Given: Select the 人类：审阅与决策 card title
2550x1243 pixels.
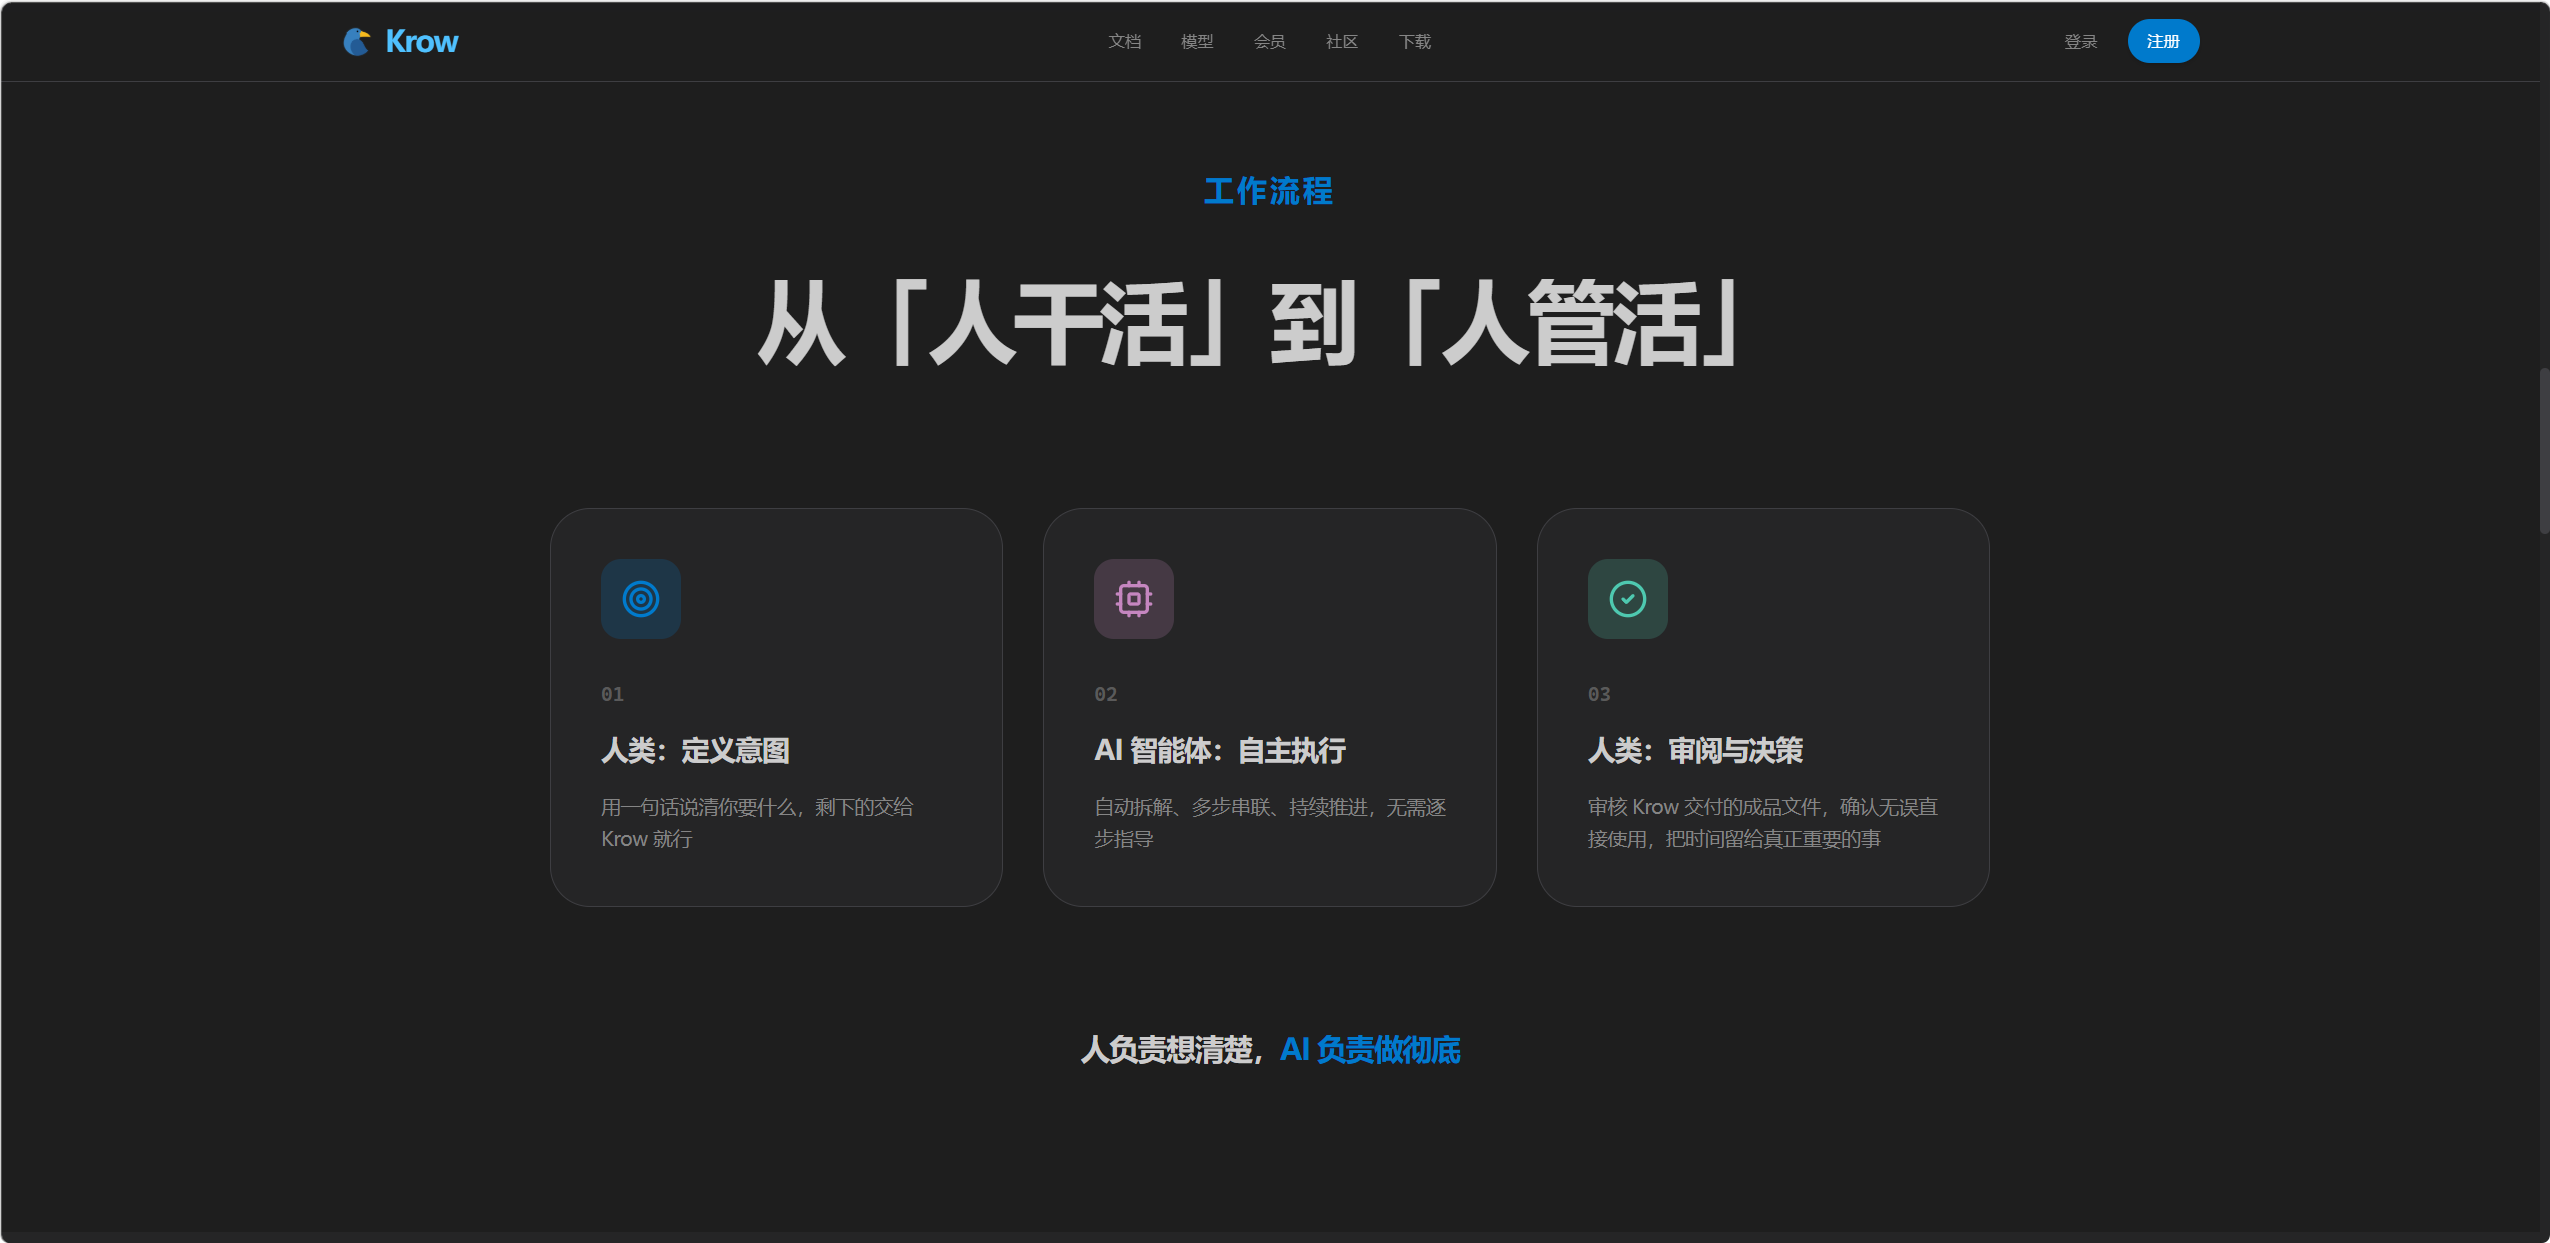Looking at the screenshot, I should pos(1695,750).
